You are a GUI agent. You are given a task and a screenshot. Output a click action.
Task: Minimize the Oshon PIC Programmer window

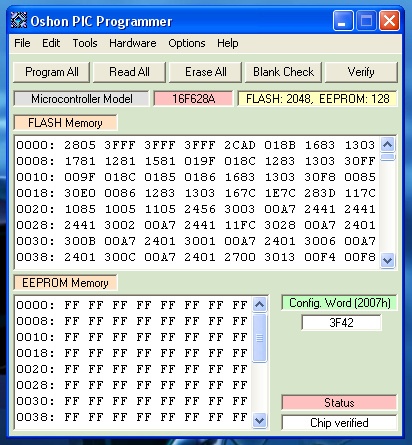coord(343,21)
